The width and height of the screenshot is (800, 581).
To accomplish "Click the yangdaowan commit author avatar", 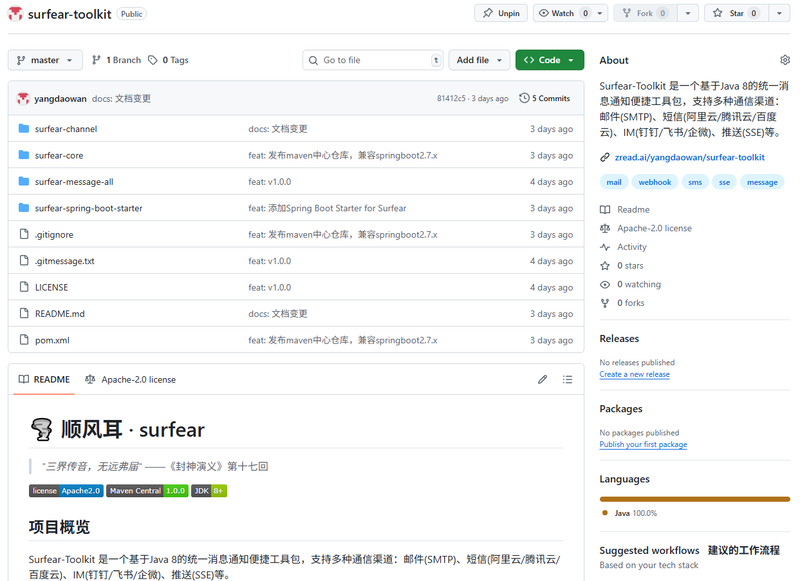I will pyautogui.click(x=22, y=98).
